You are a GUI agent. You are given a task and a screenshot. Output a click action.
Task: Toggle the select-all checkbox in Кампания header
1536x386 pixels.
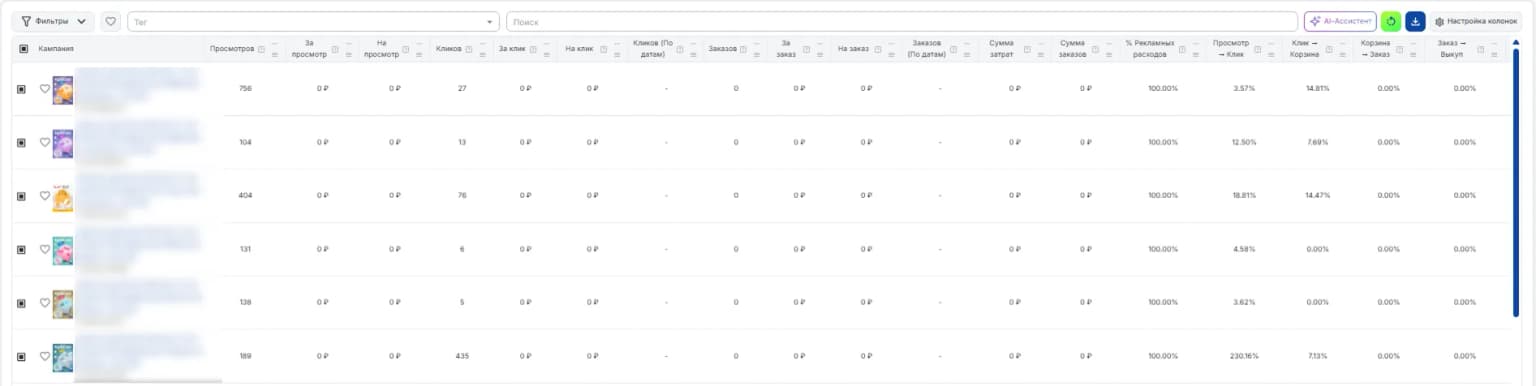(x=24, y=49)
